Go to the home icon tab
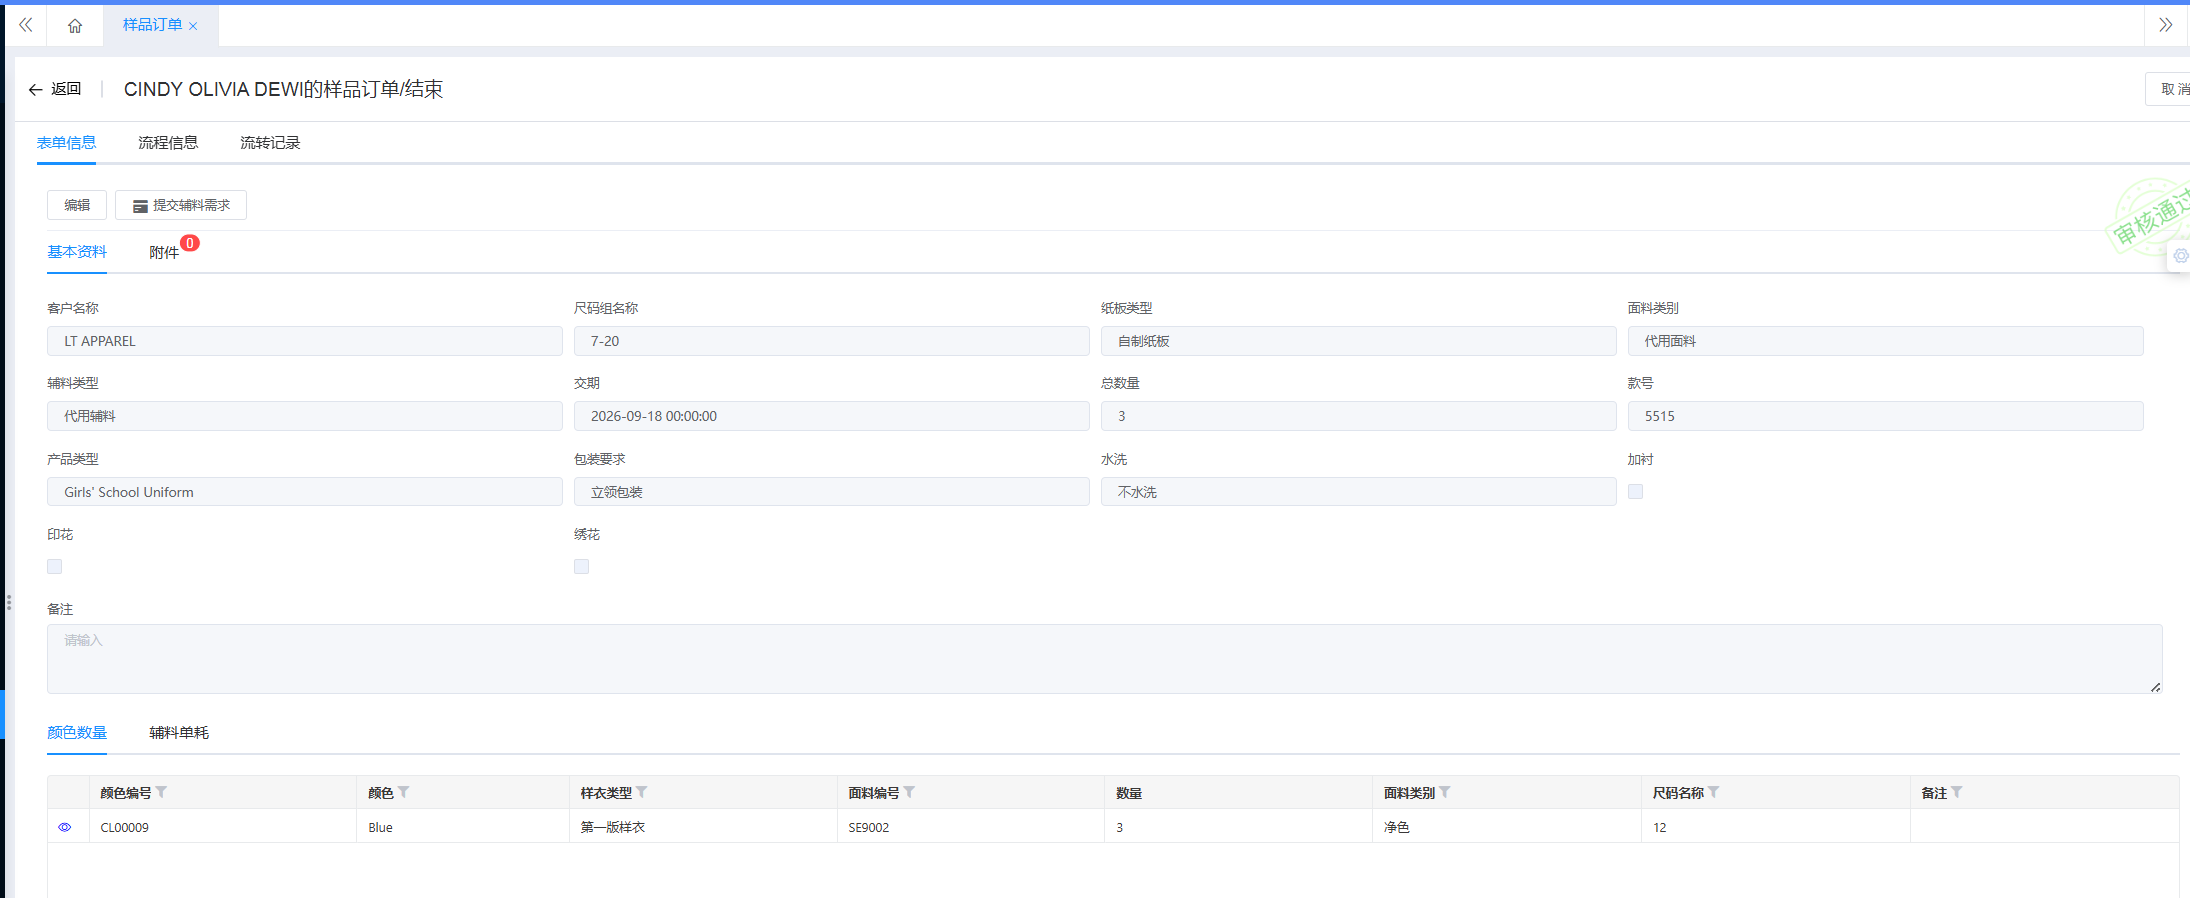2190x898 pixels. pyautogui.click(x=75, y=26)
